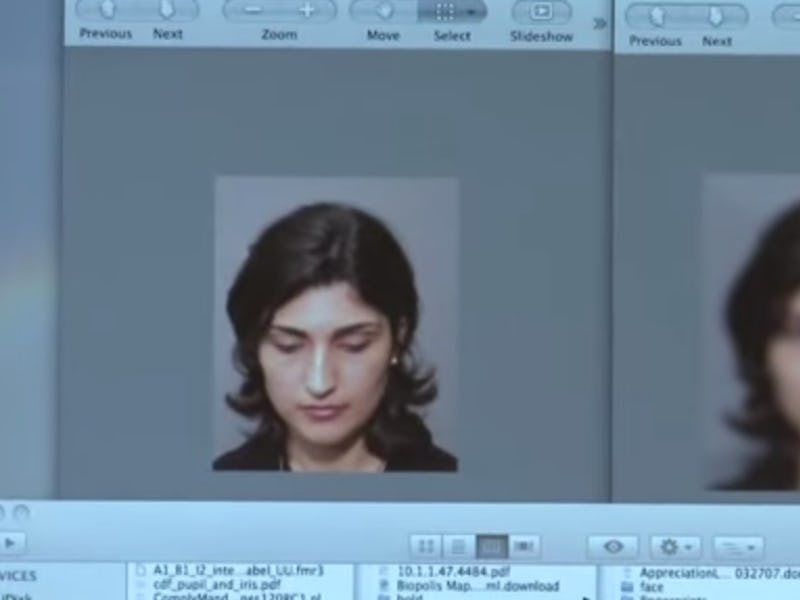Image resolution: width=800 pixels, height=600 pixels.
Task: Expand the toolbar overflow chevron
Action: [x=599, y=23]
